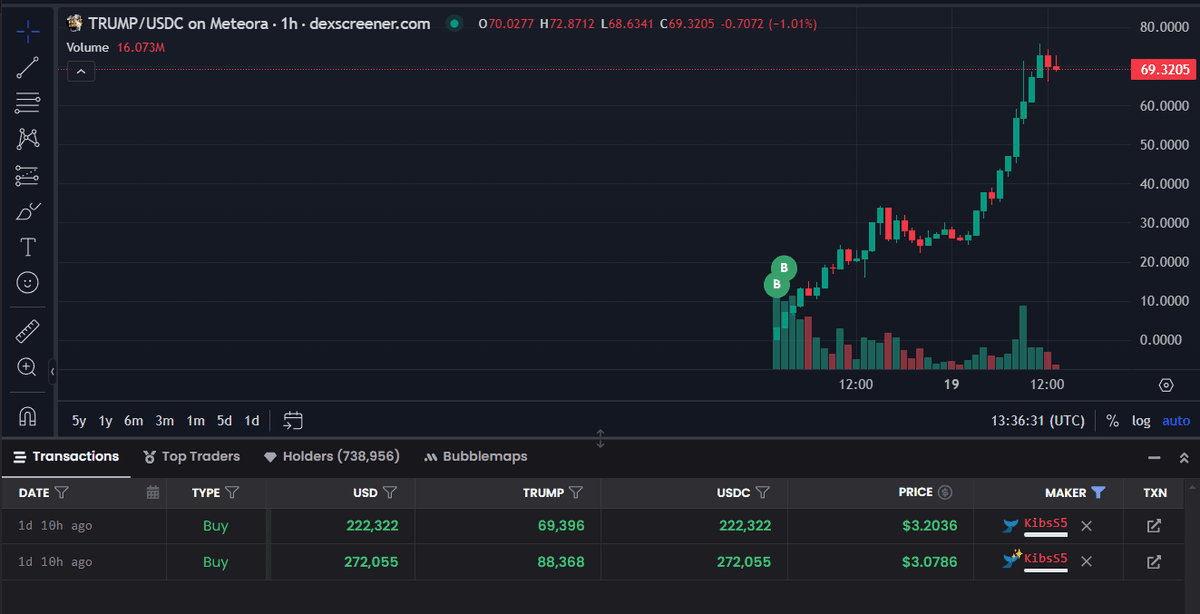The height and width of the screenshot is (614, 1200).
Task: Open transaction link for the 272,055 buy
Action: click(x=1154, y=562)
